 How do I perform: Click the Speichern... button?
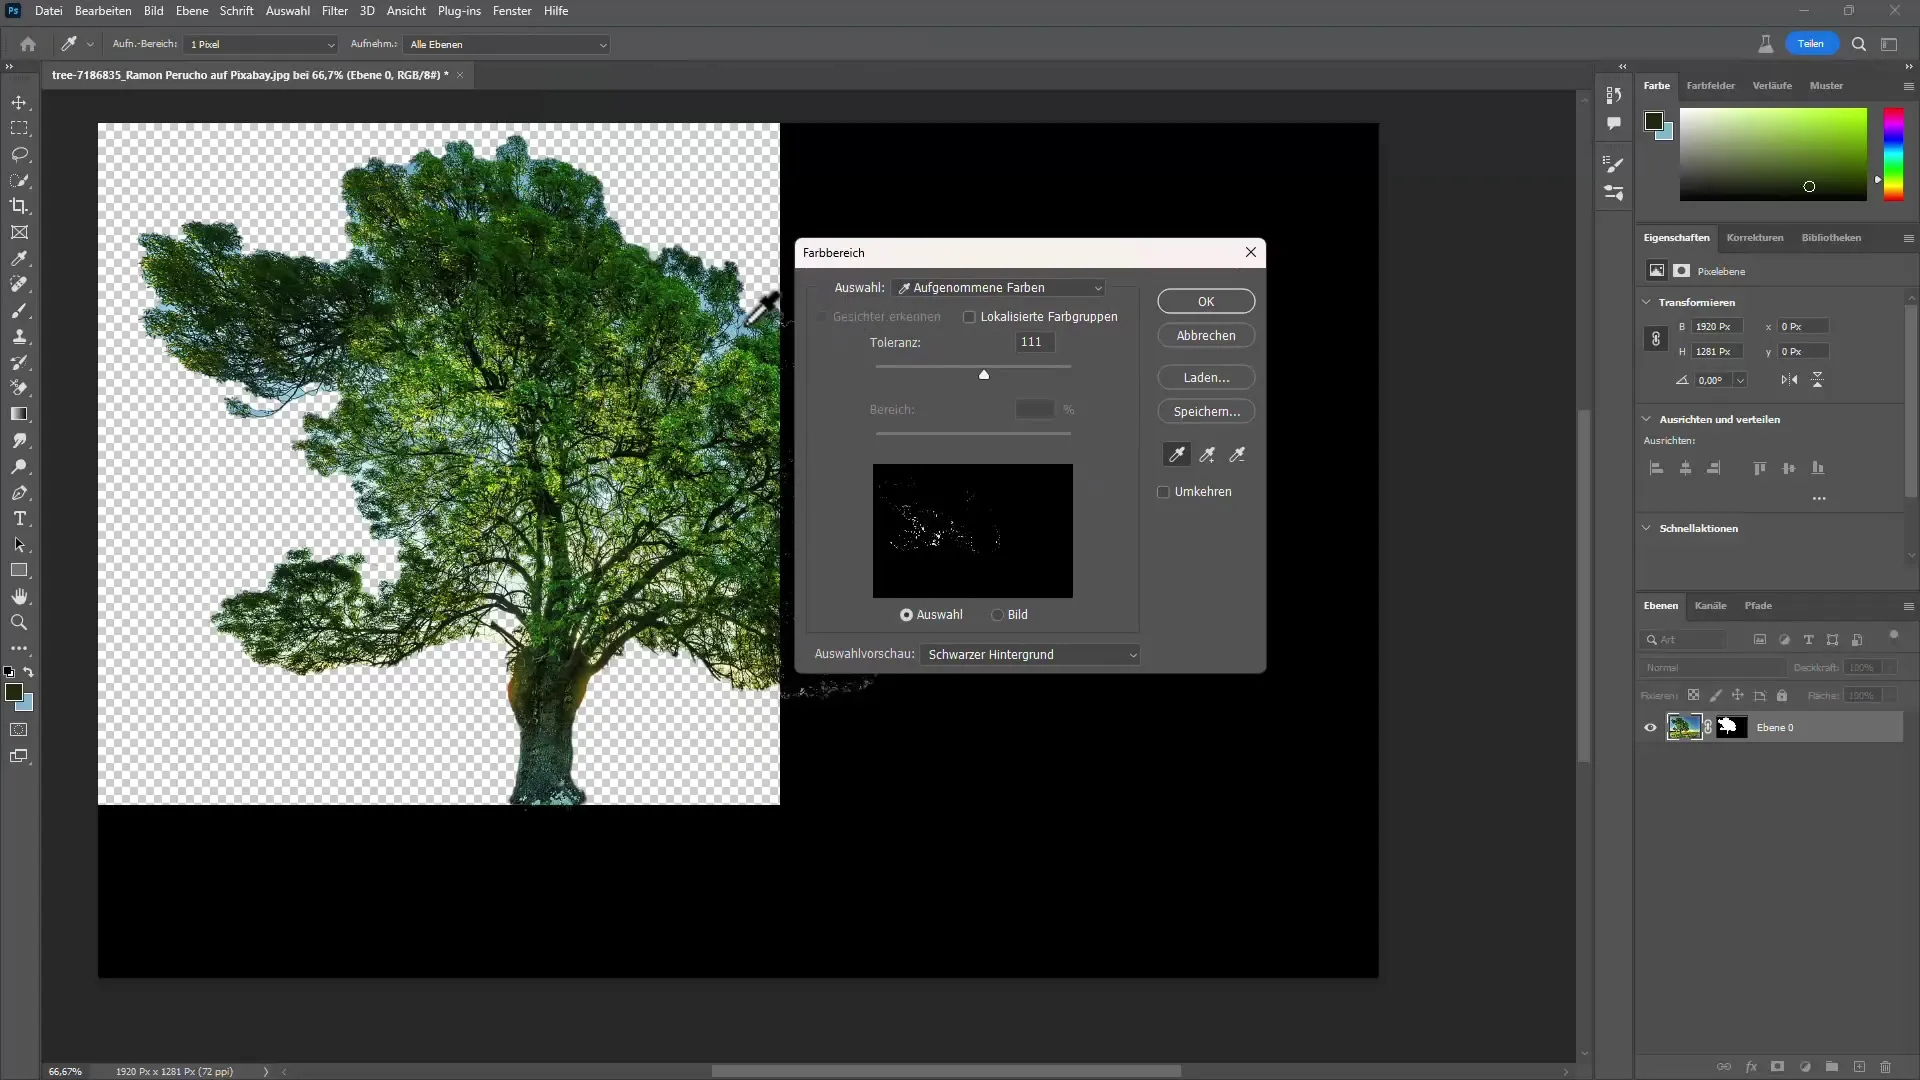(1206, 412)
